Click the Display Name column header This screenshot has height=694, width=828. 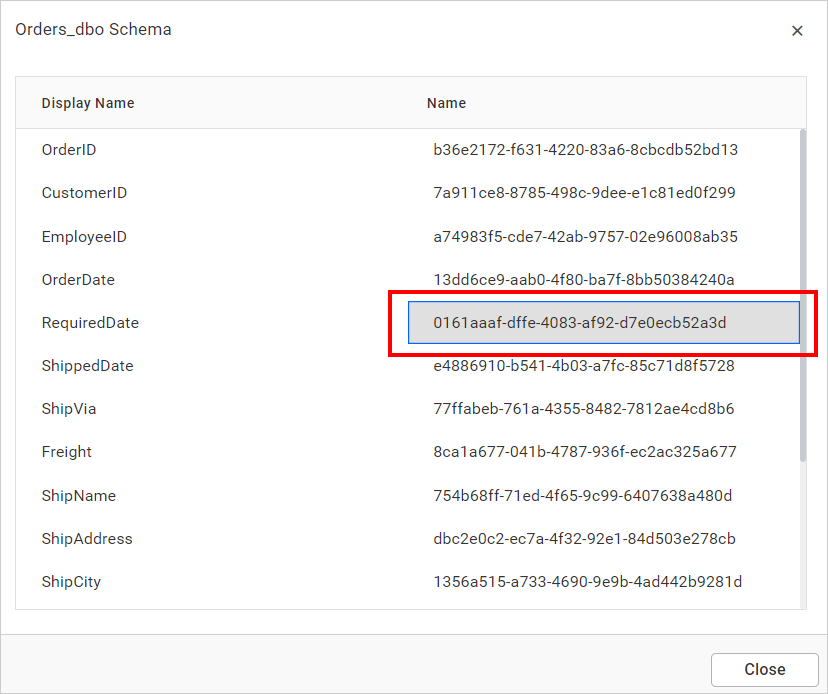88,103
